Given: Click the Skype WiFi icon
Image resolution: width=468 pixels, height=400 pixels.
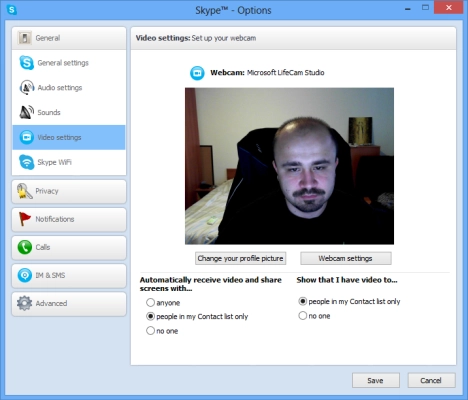Looking at the screenshot, I should pyautogui.click(x=26, y=162).
